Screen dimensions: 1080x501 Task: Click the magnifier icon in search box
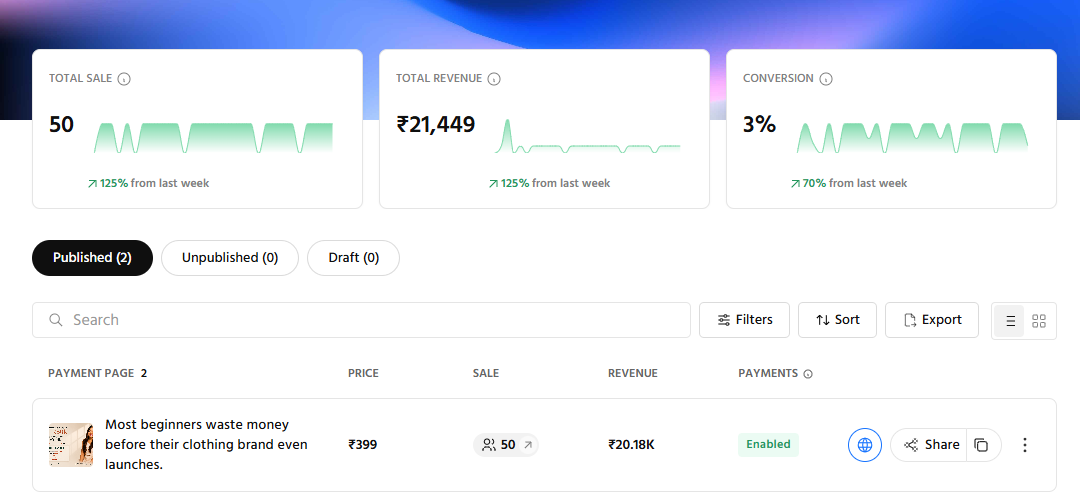pyautogui.click(x=56, y=320)
